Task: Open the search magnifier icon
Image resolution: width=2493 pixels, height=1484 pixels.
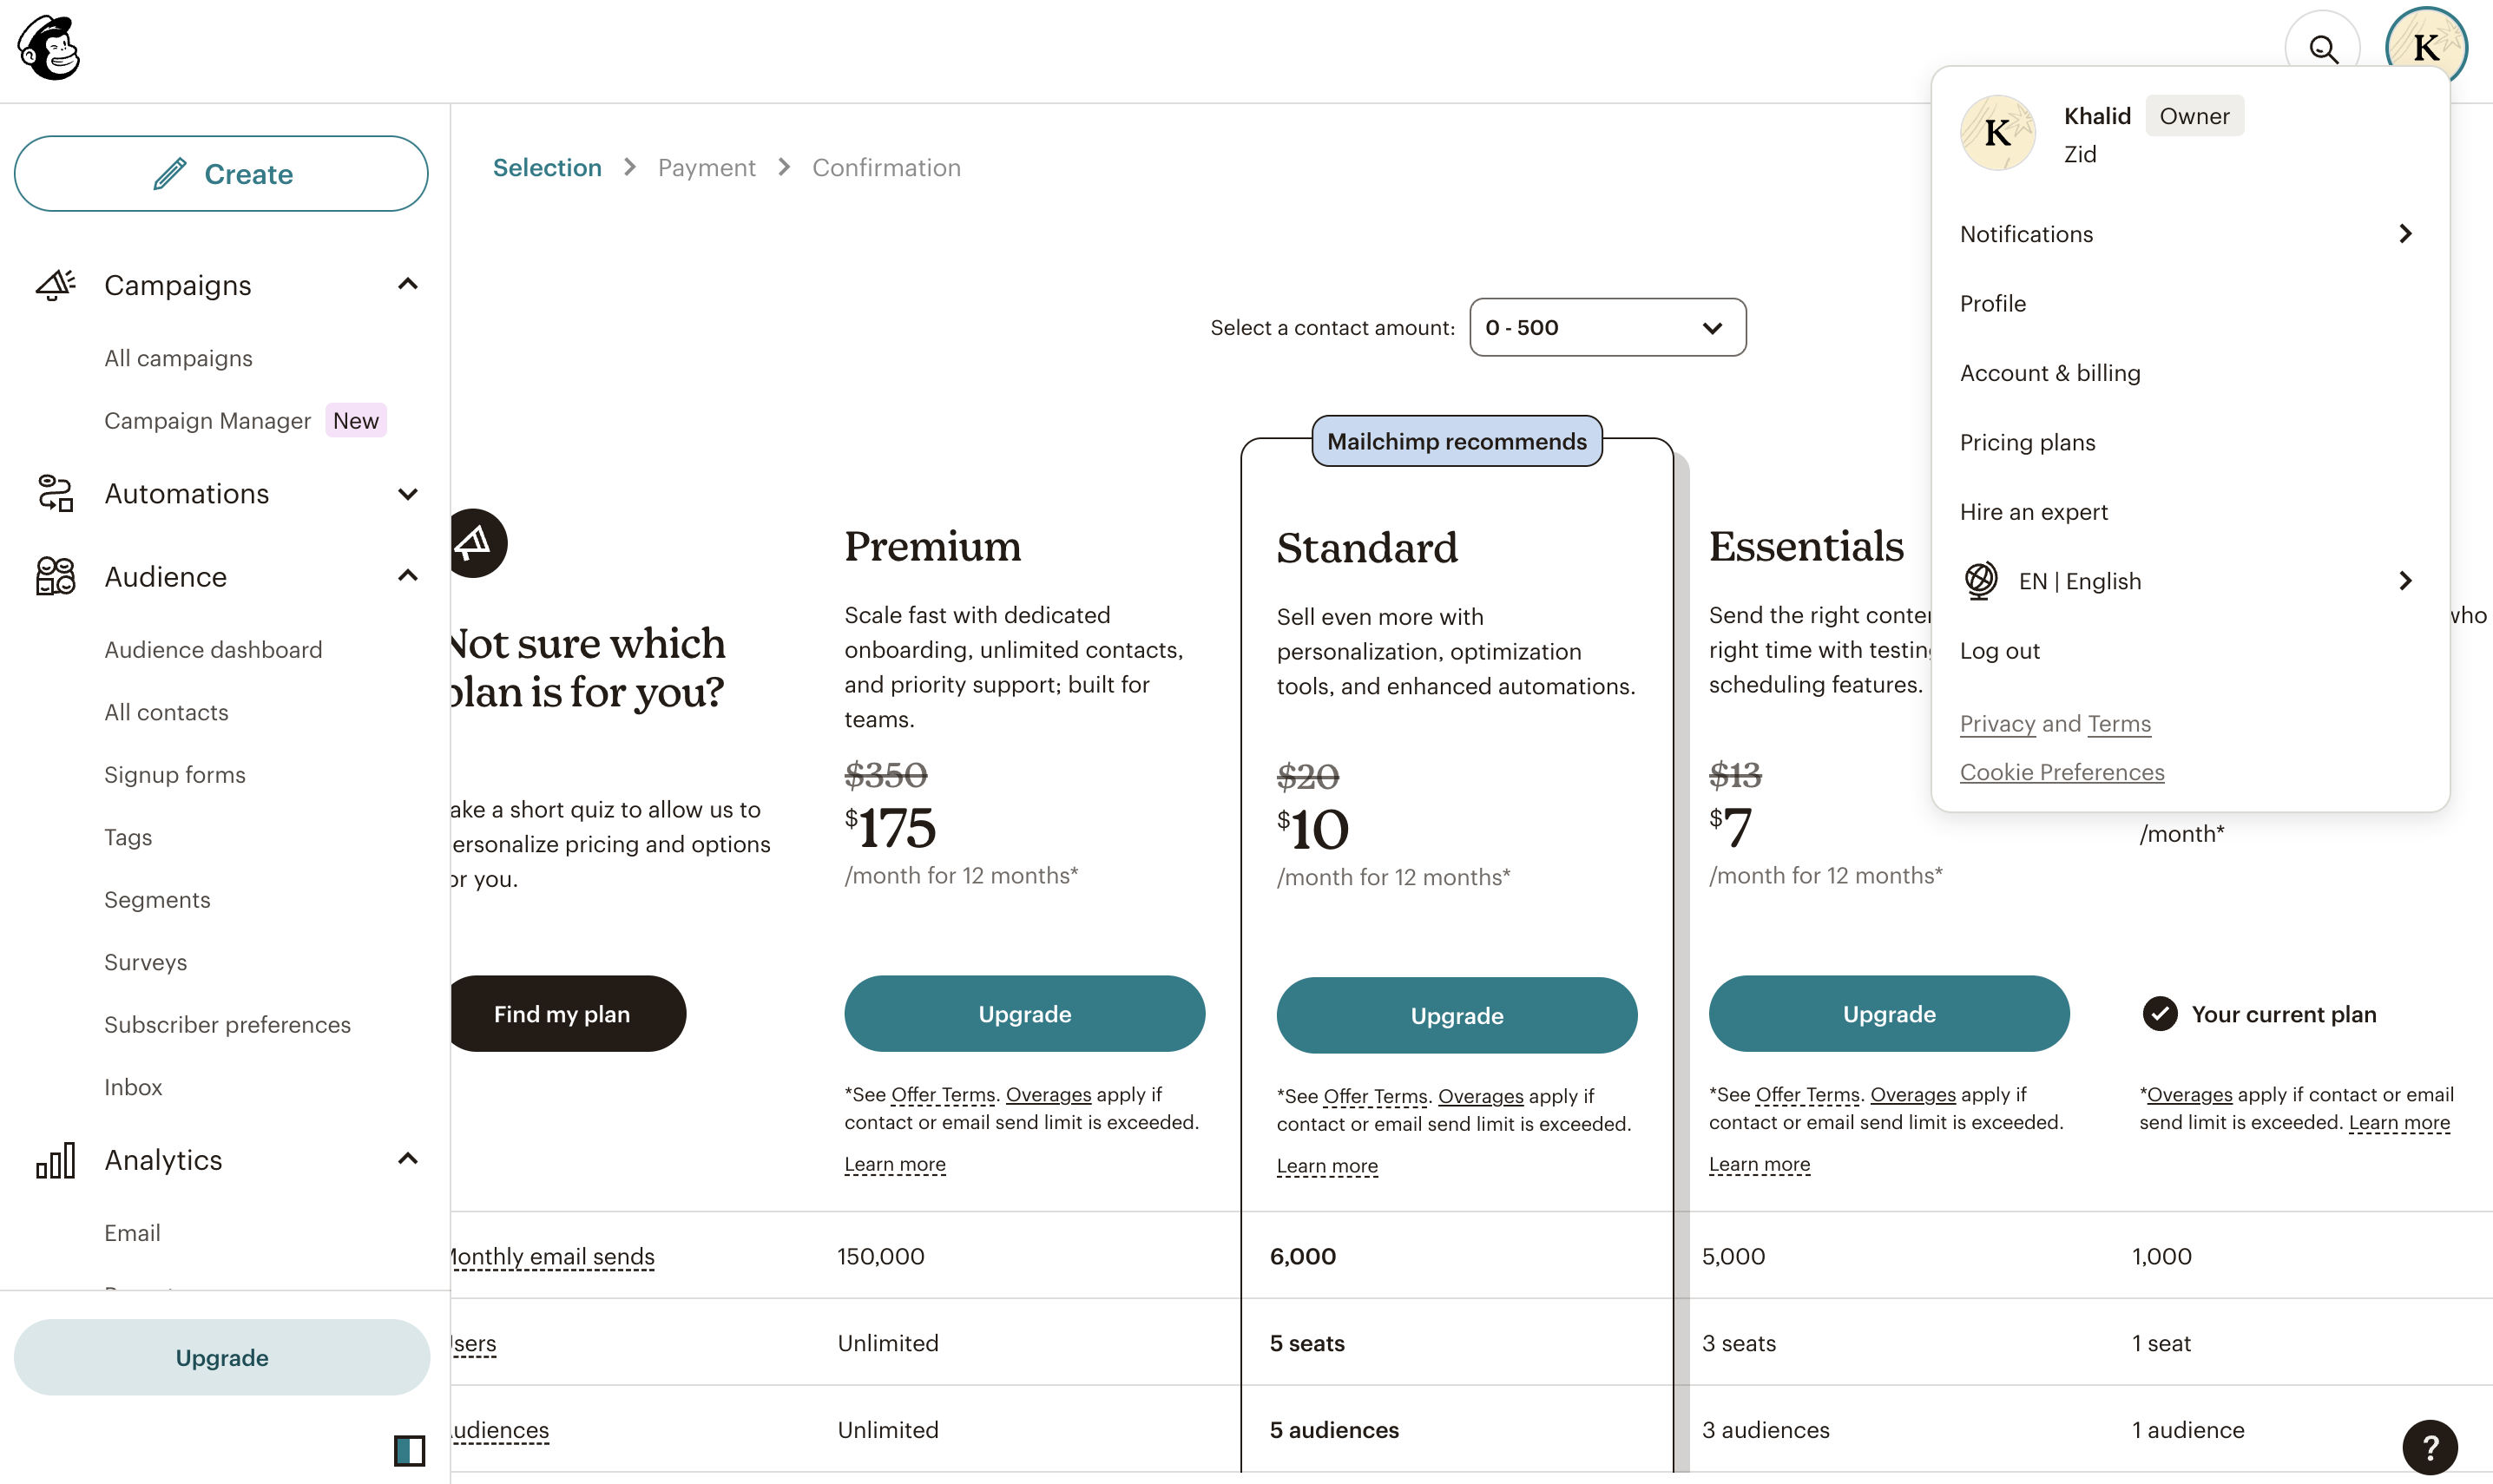Action: point(2323,47)
